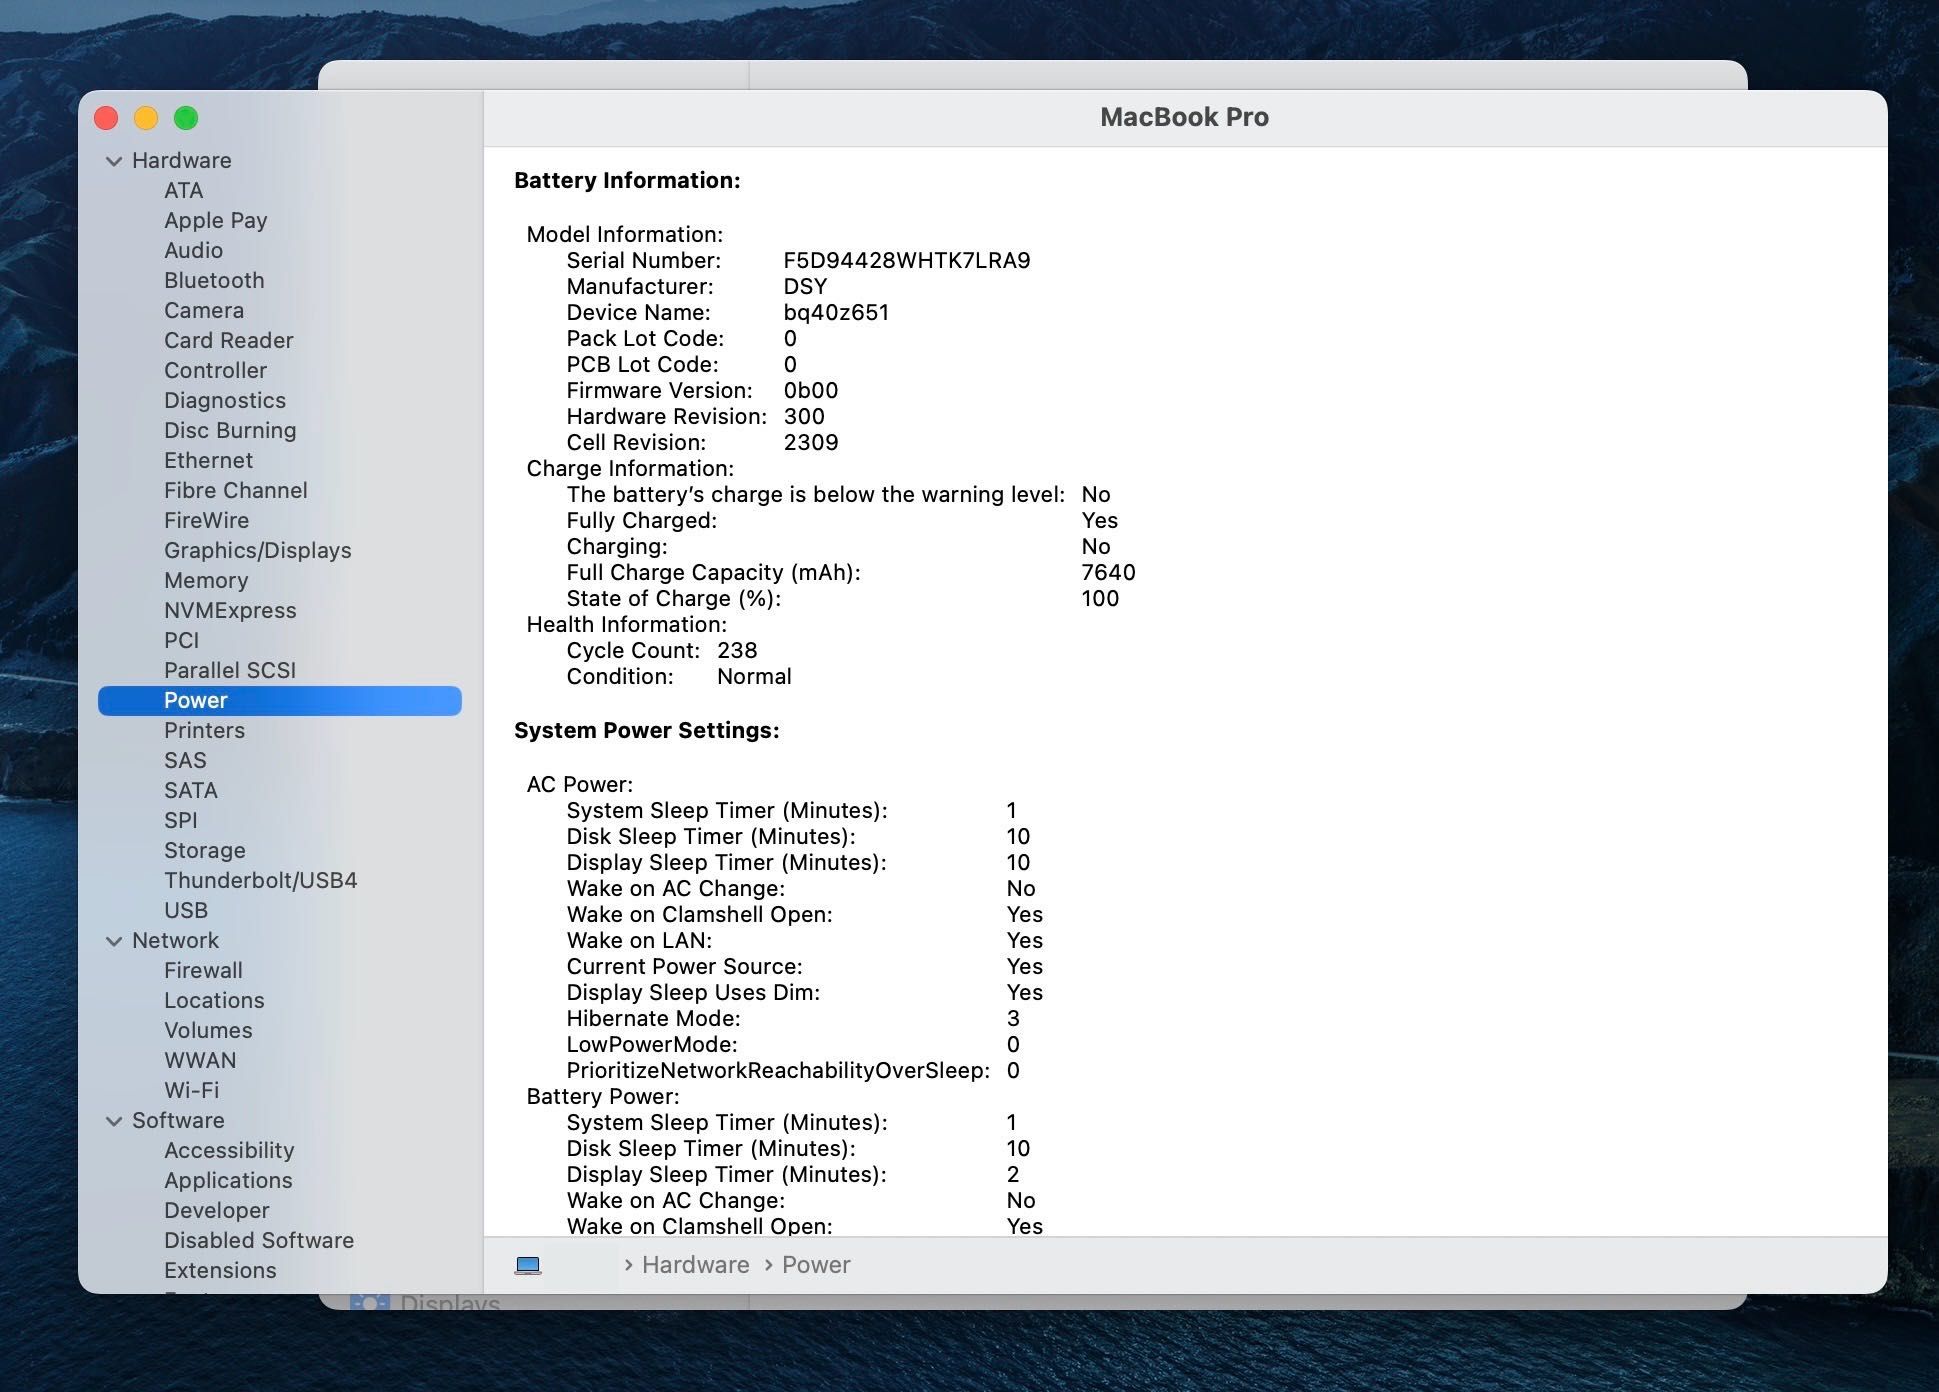The width and height of the screenshot is (1939, 1392).
Task: Select PCI in the sidebar
Action: tap(182, 641)
